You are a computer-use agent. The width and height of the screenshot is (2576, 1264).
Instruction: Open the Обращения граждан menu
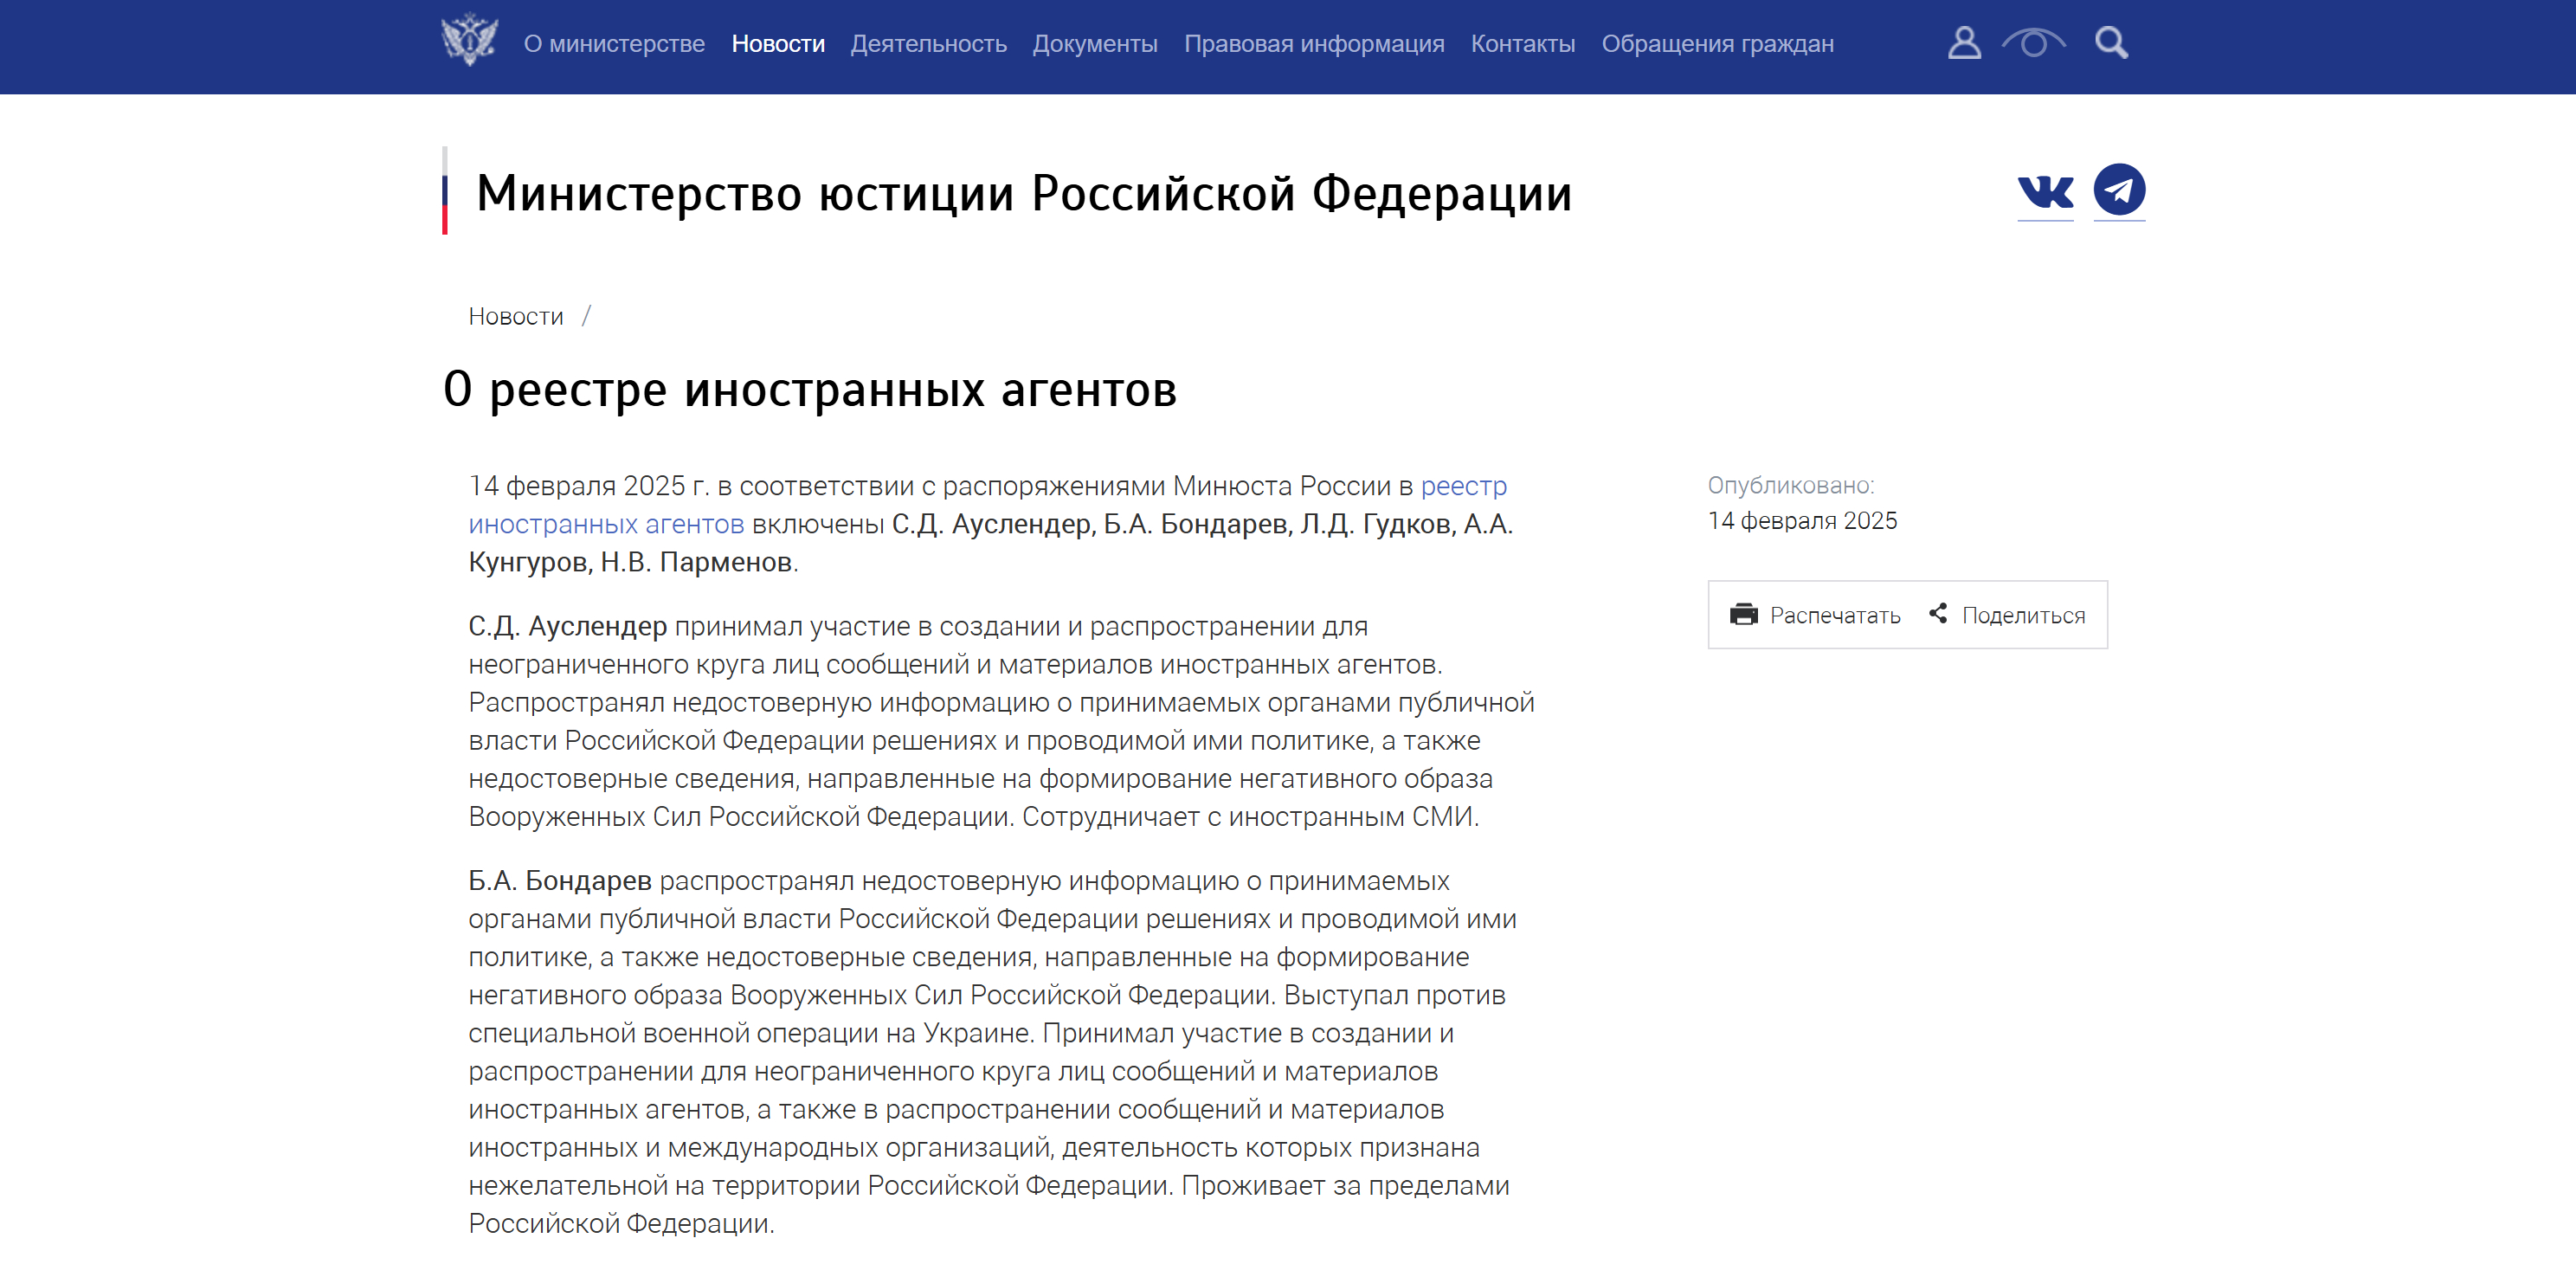click(1717, 44)
